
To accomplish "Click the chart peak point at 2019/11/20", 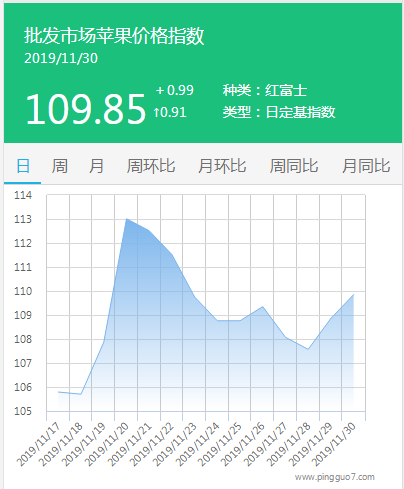I will [126, 219].
